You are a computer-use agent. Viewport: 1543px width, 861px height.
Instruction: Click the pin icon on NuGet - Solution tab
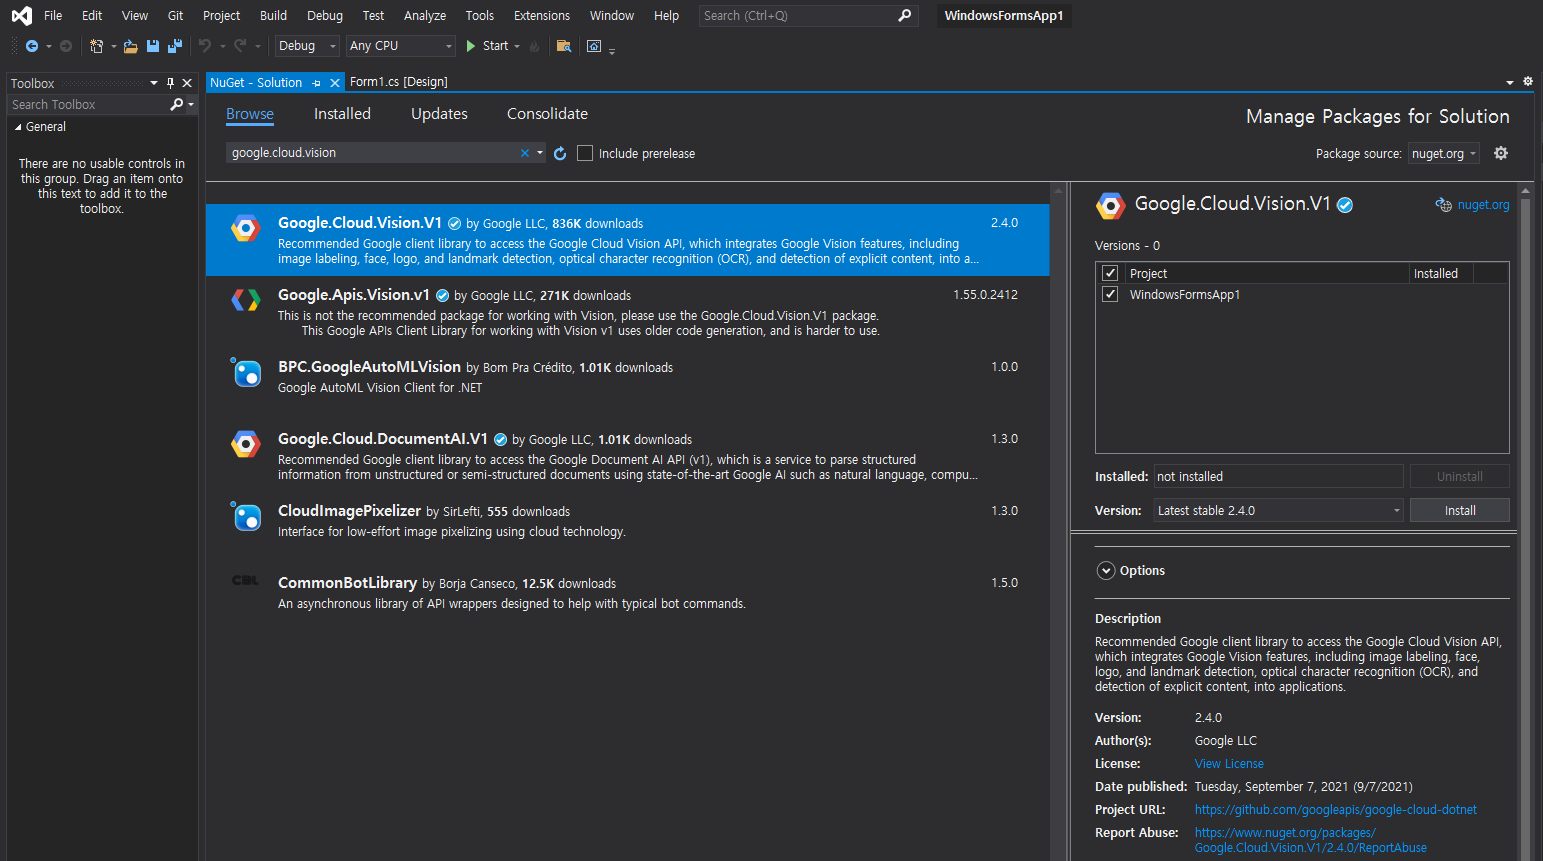click(x=317, y=83)
